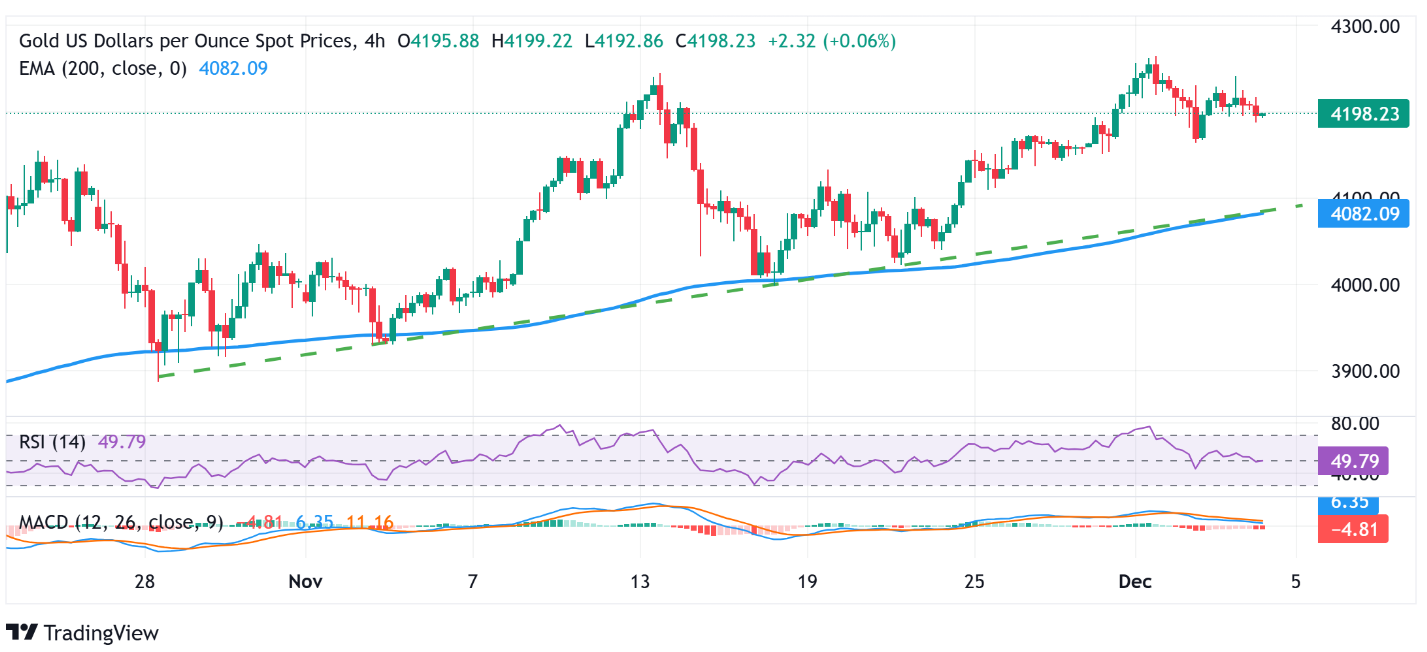Click the 13 date marker on time axis
The image size is (1427, 652).
click(x=640, y=581)
